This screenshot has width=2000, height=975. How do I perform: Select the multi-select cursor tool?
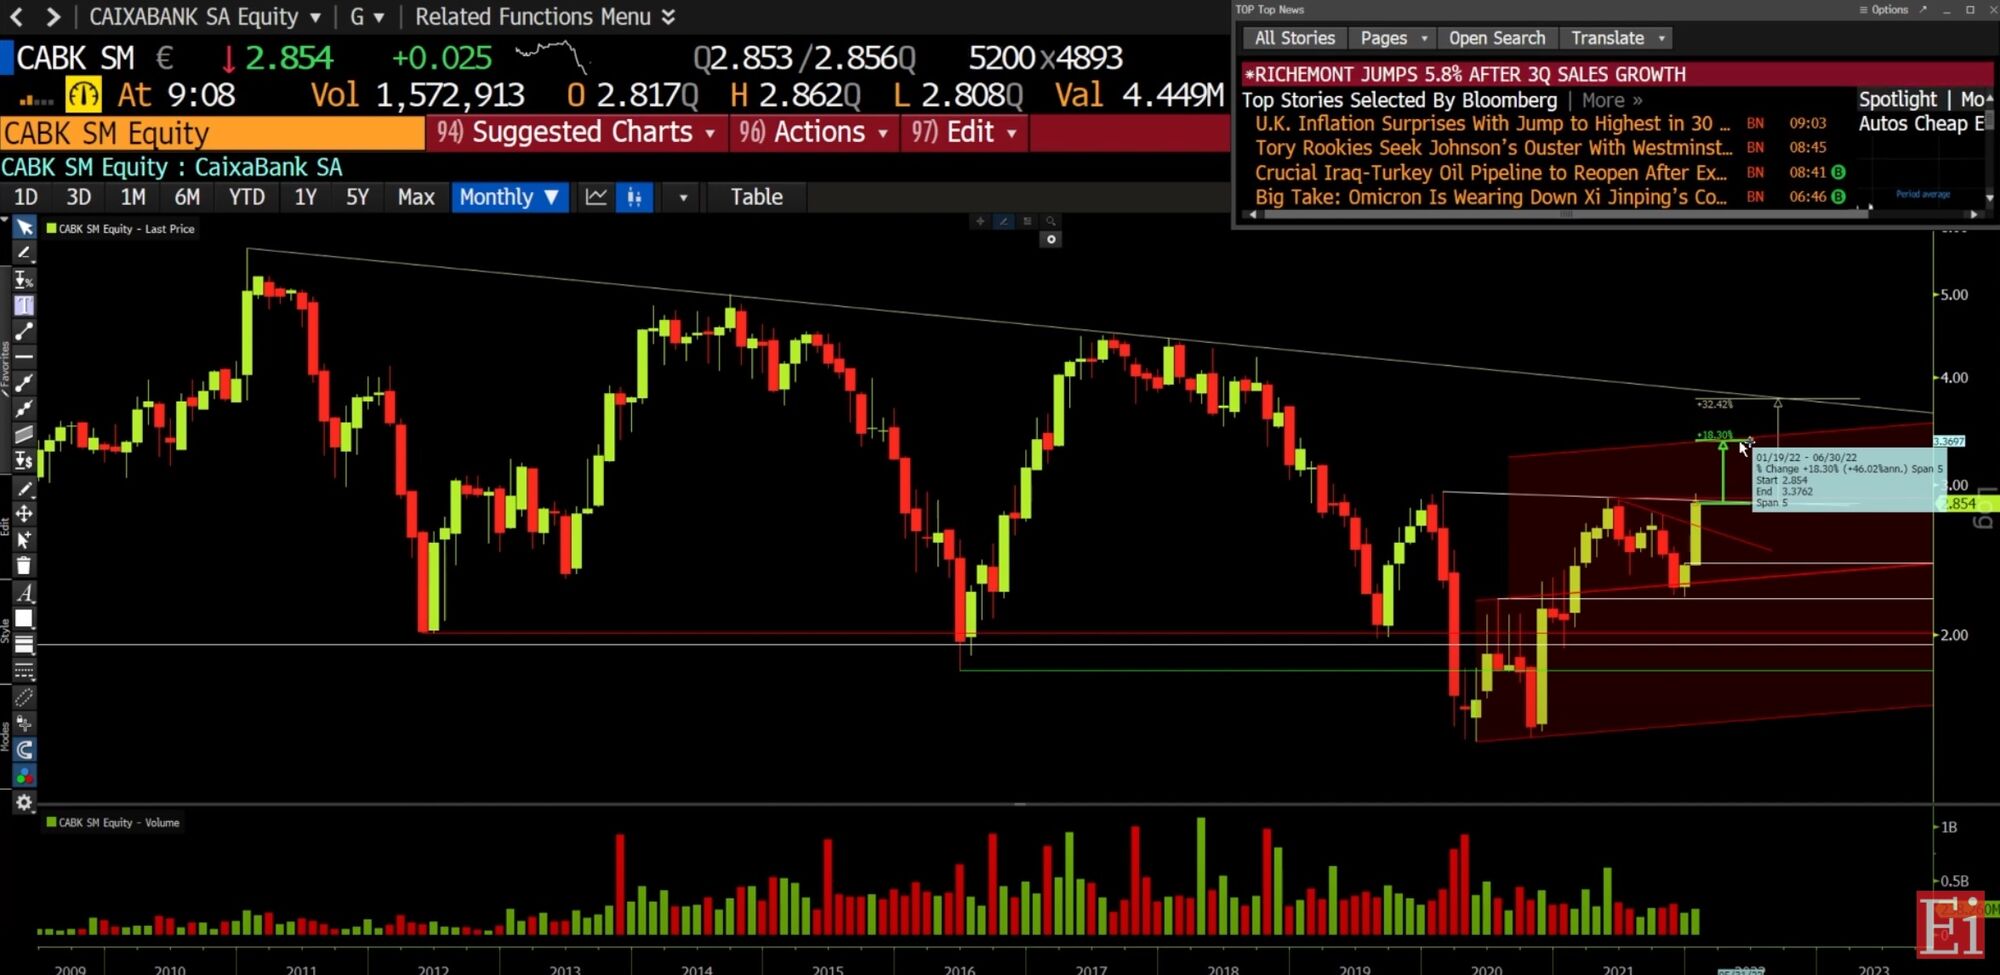pyautogui.click(x=24, y=540)
